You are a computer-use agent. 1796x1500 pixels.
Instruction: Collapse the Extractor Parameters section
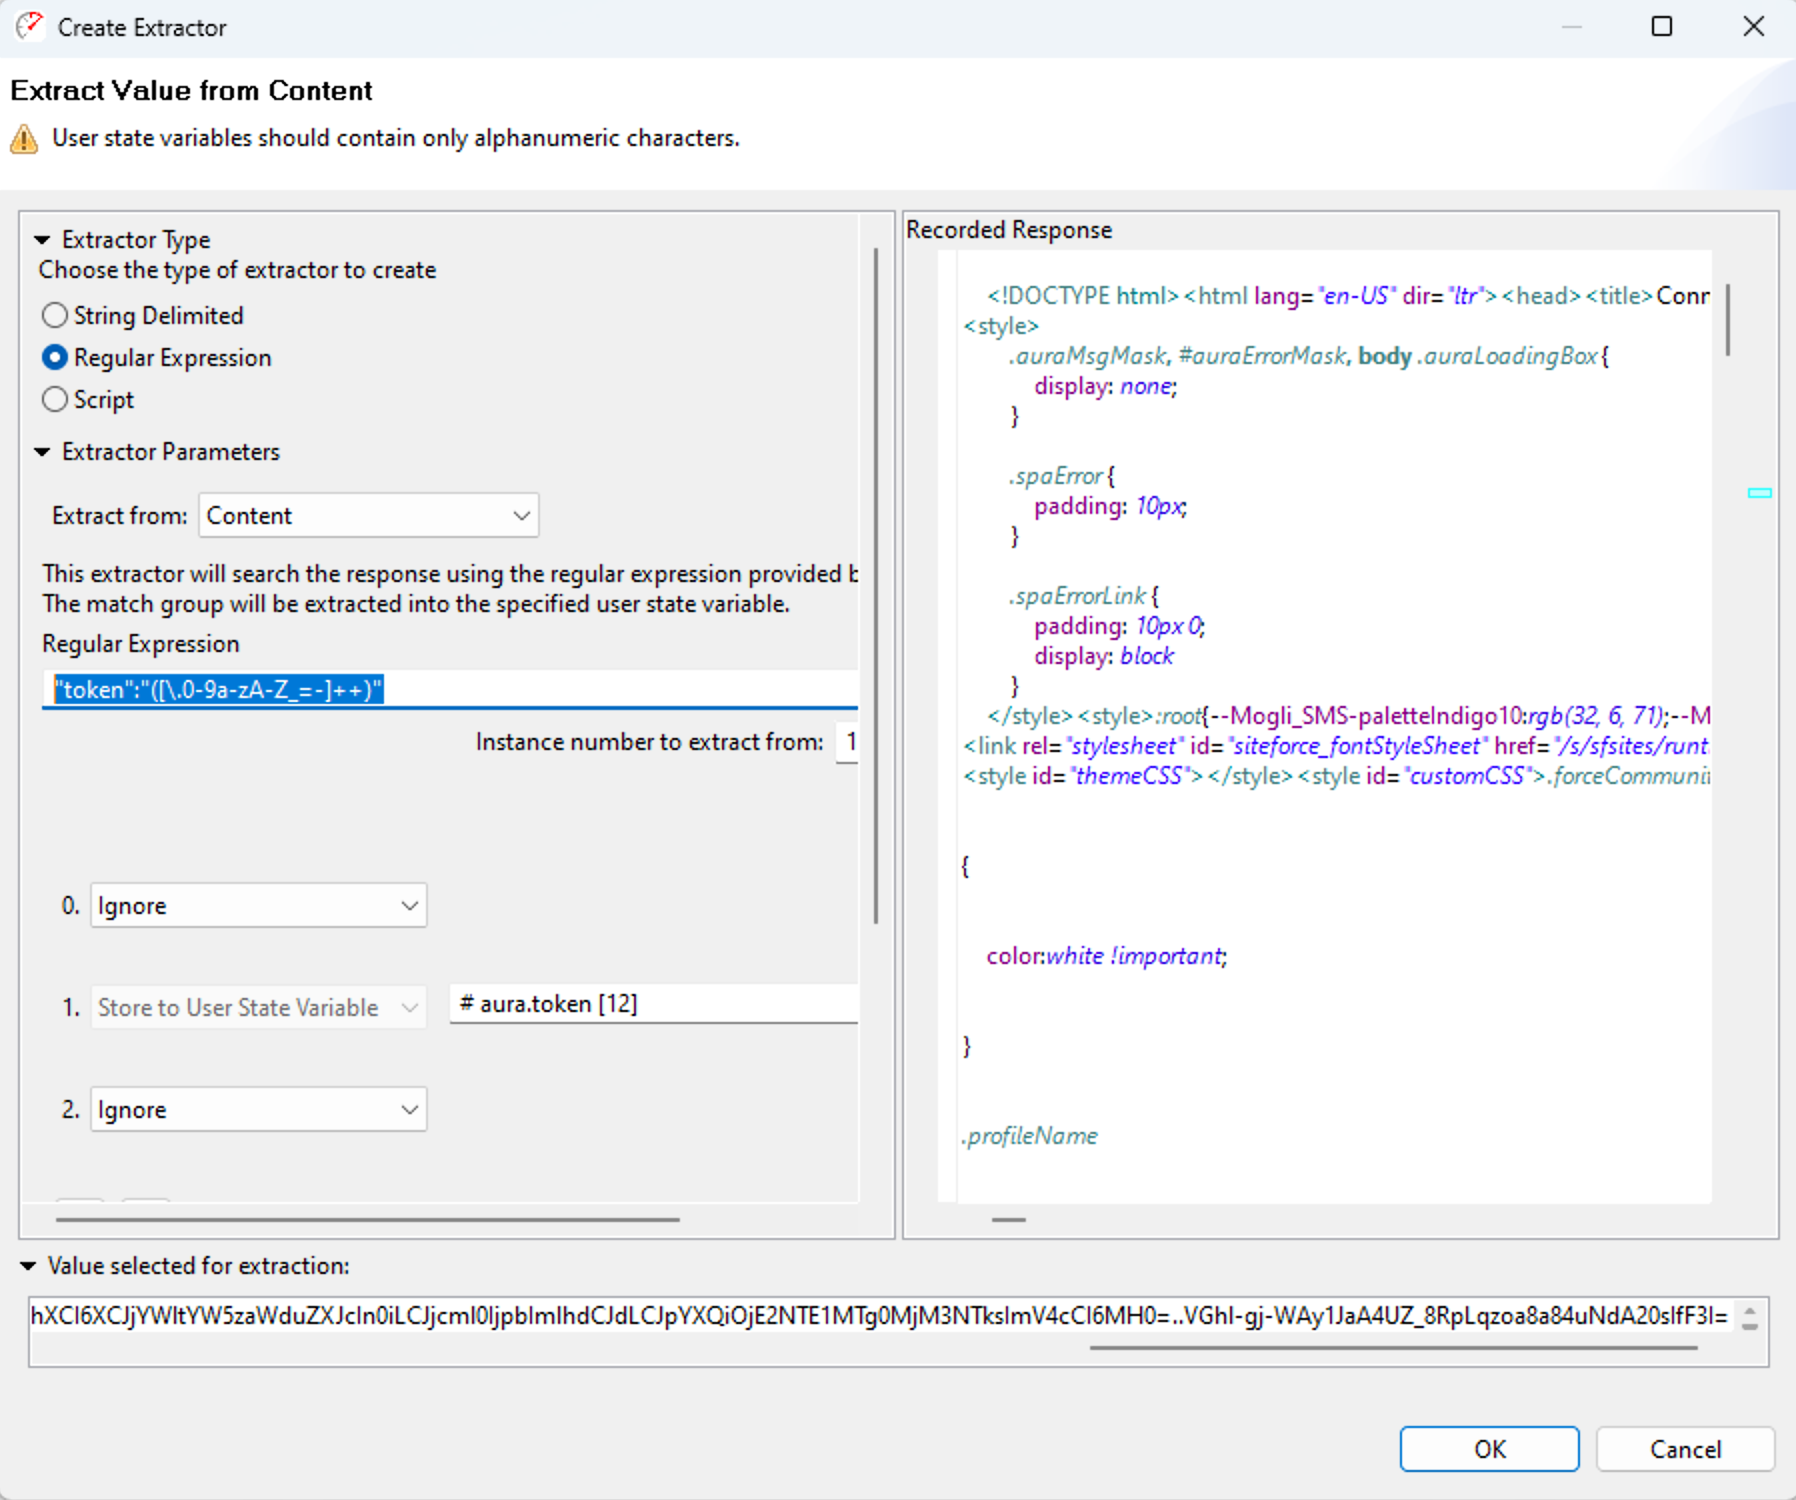(42, 452)
